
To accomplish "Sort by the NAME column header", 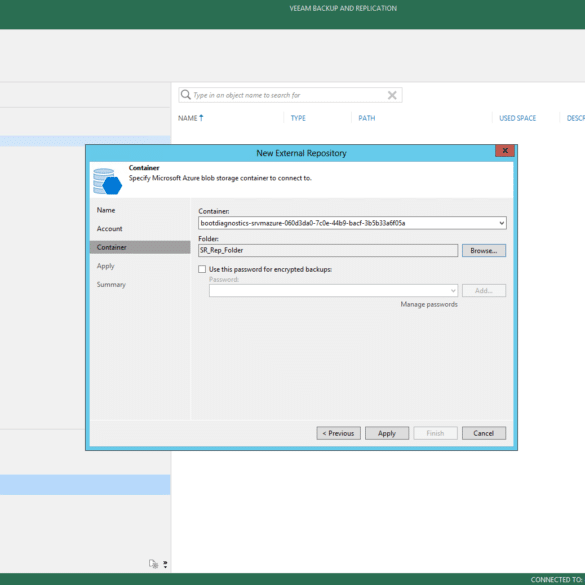I will coord(187,118).
